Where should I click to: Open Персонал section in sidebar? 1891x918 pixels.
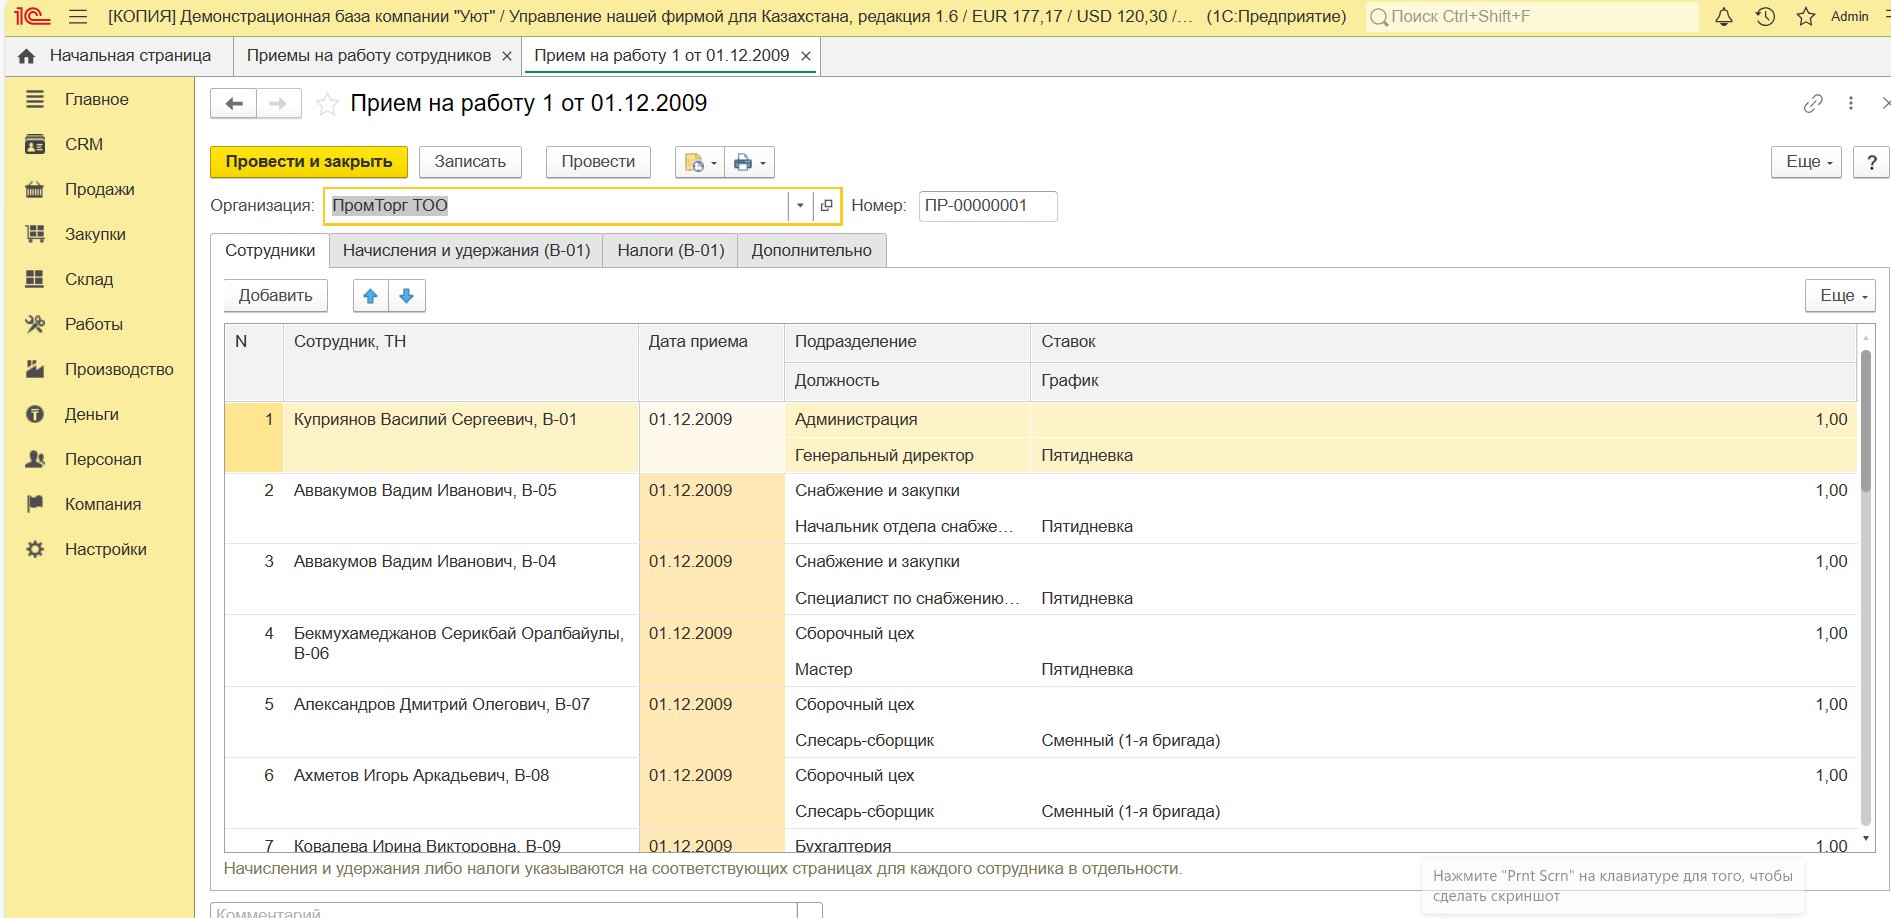(x=103, y=460)
